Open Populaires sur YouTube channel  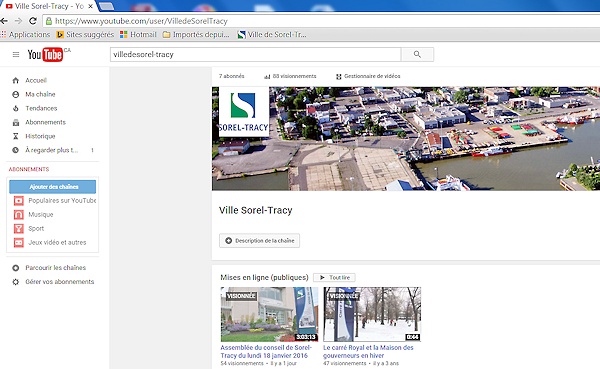[55, 201]
